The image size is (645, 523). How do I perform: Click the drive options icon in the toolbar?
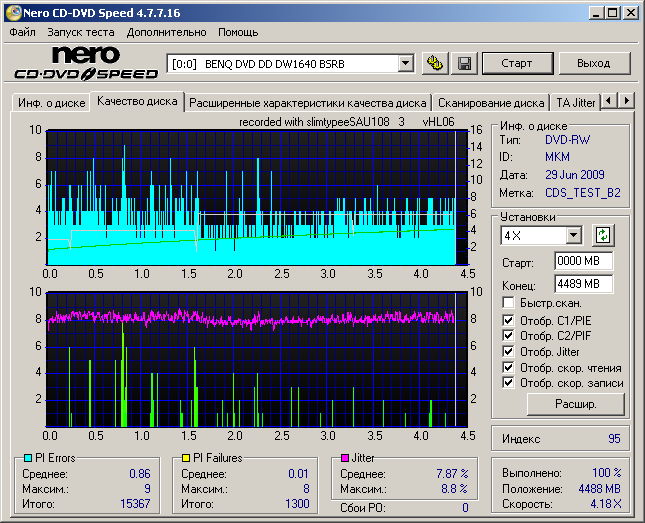click(x=434, y=63)
